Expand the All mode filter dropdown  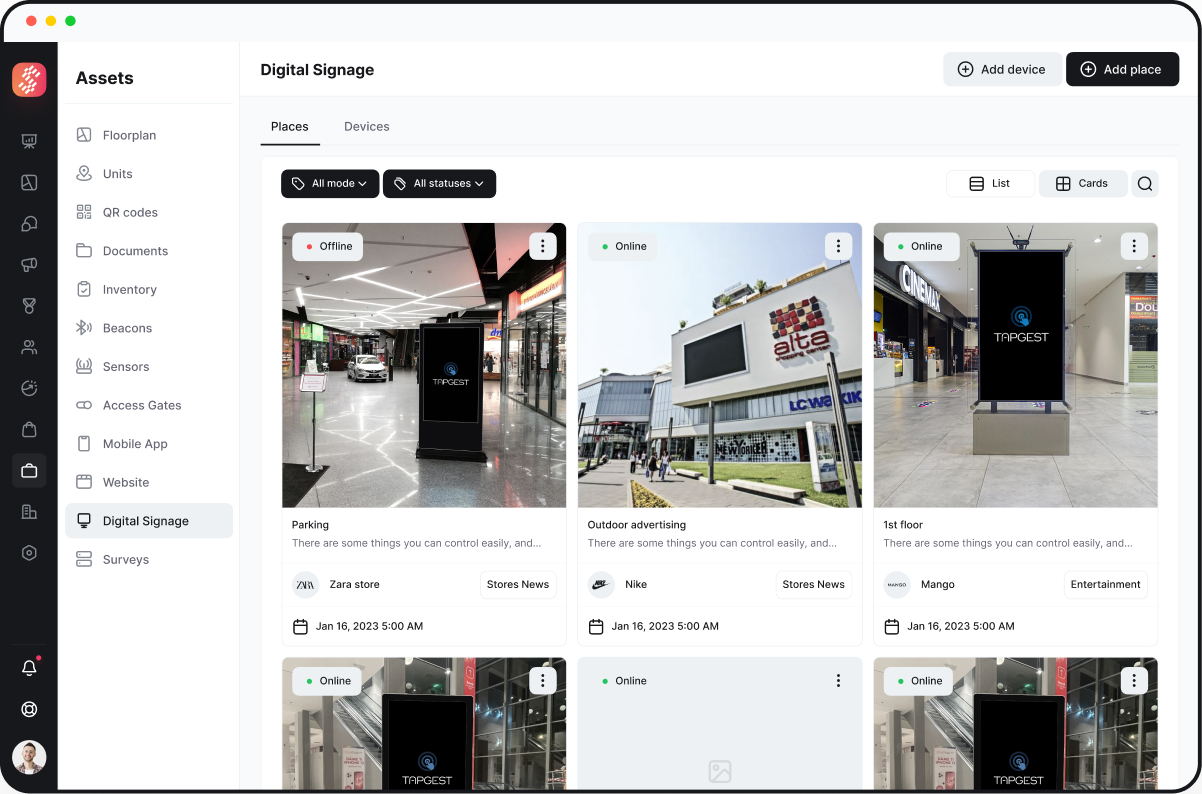[330, 183]
